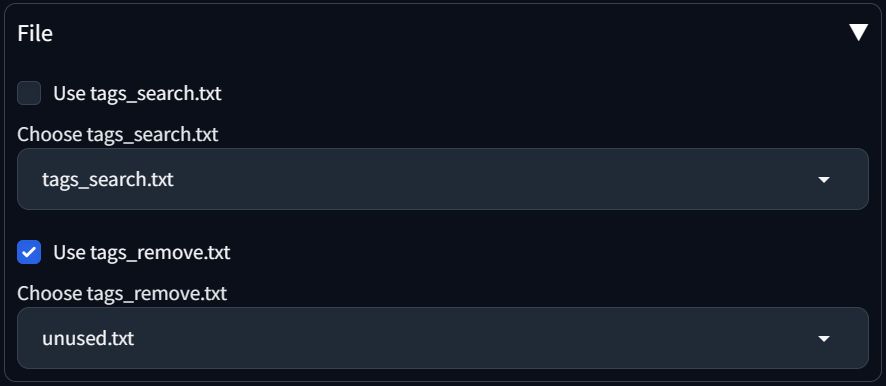Enable the Use tags_search.txt checkbox

click(x=29, y=93)
